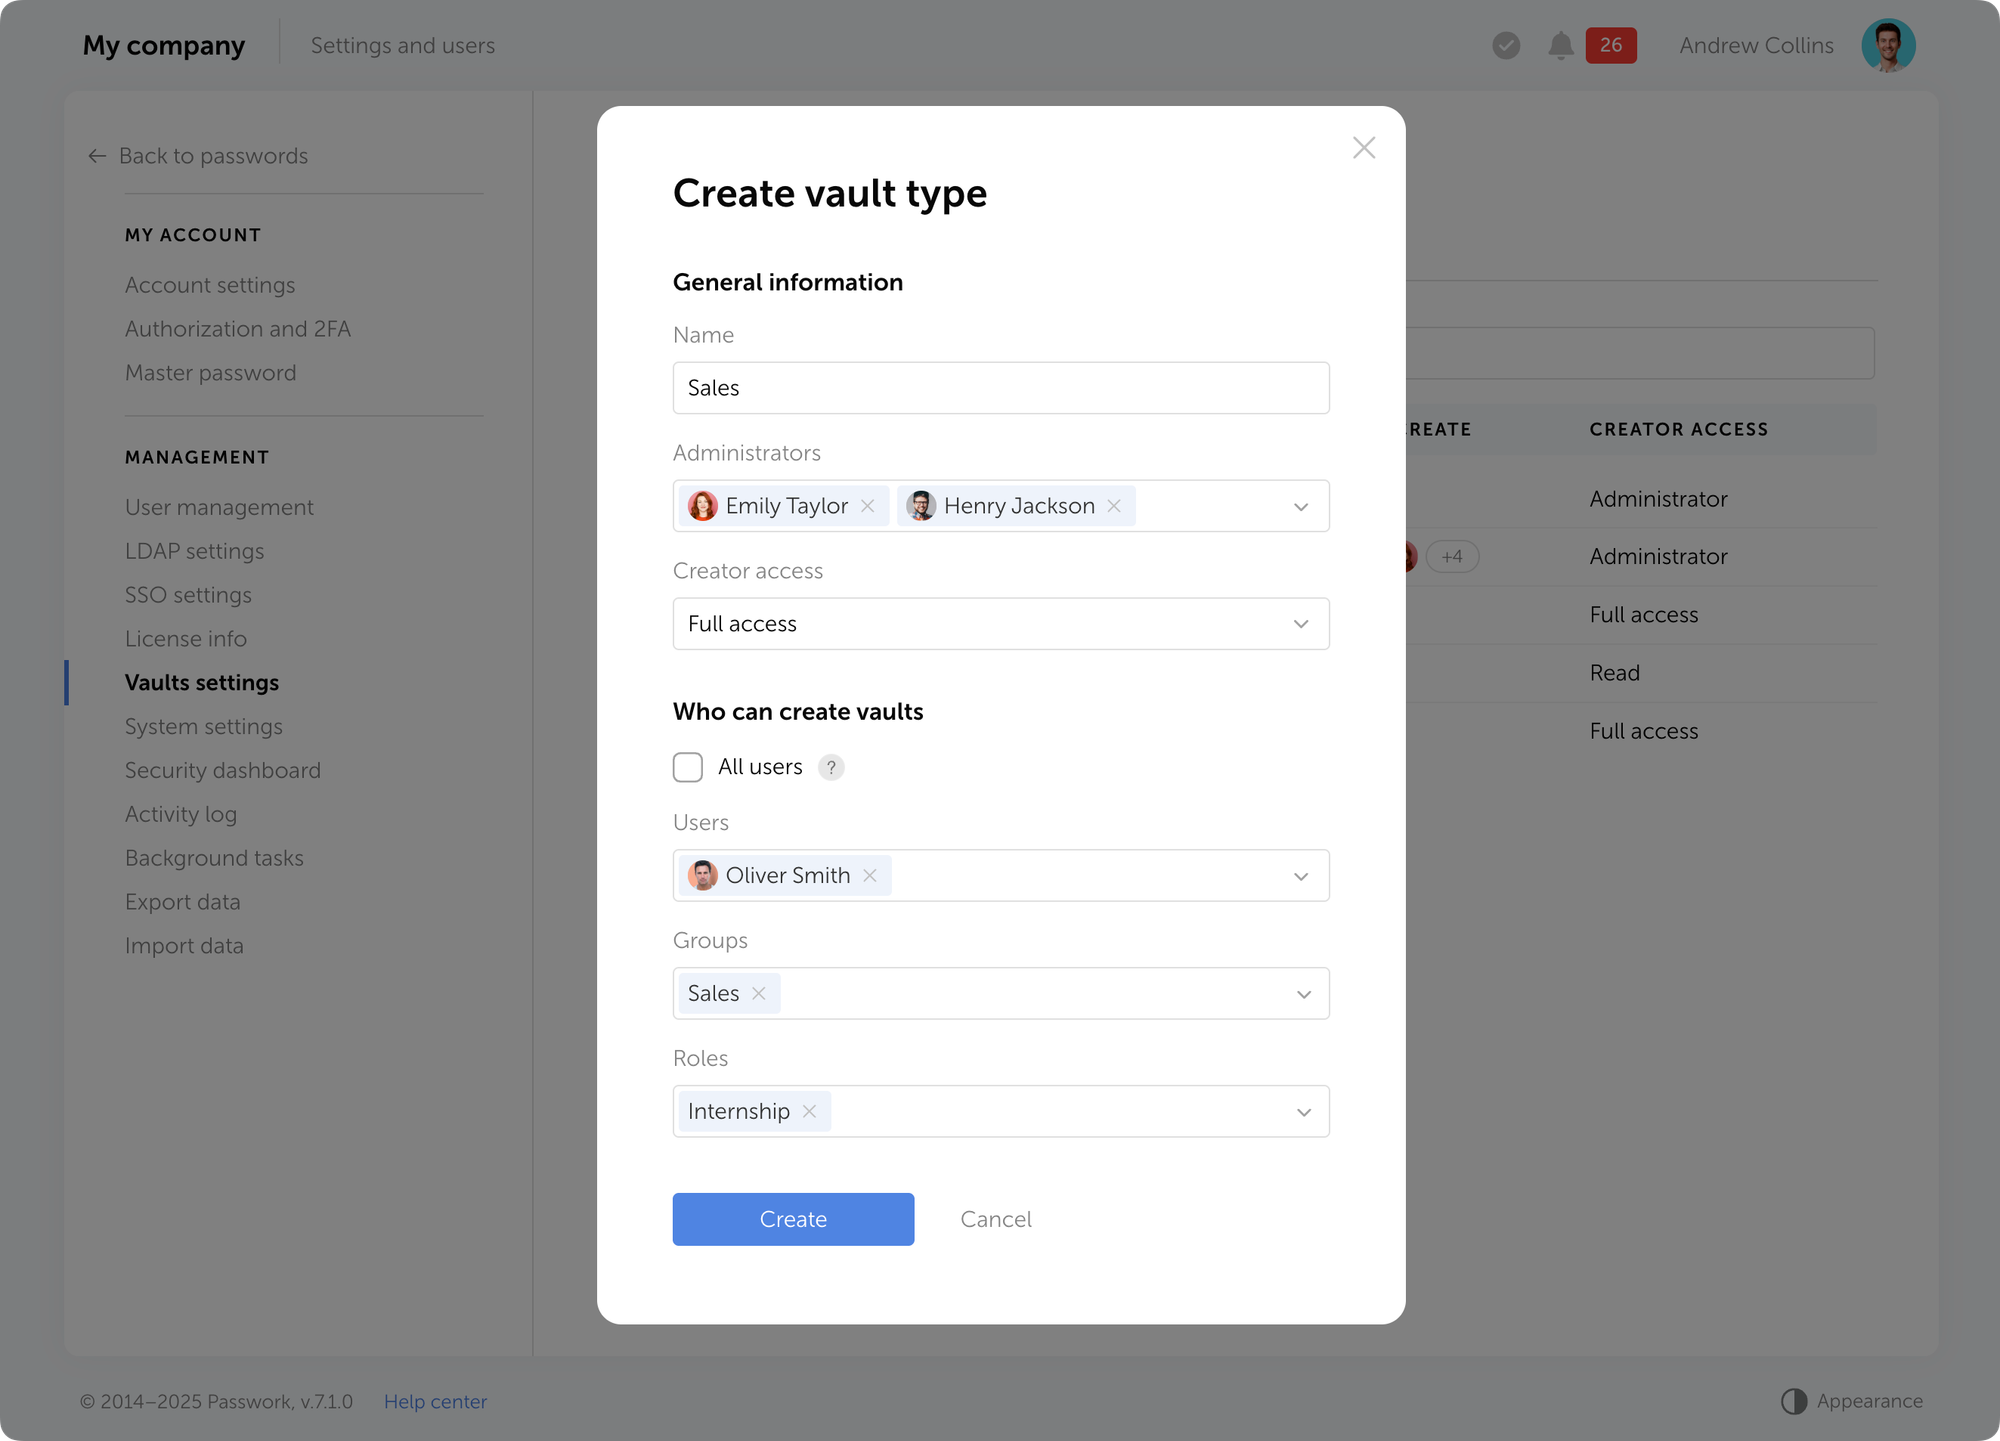Click the Appearance theme icon
The image size is (2000, 1441).
(1794, 1401)
